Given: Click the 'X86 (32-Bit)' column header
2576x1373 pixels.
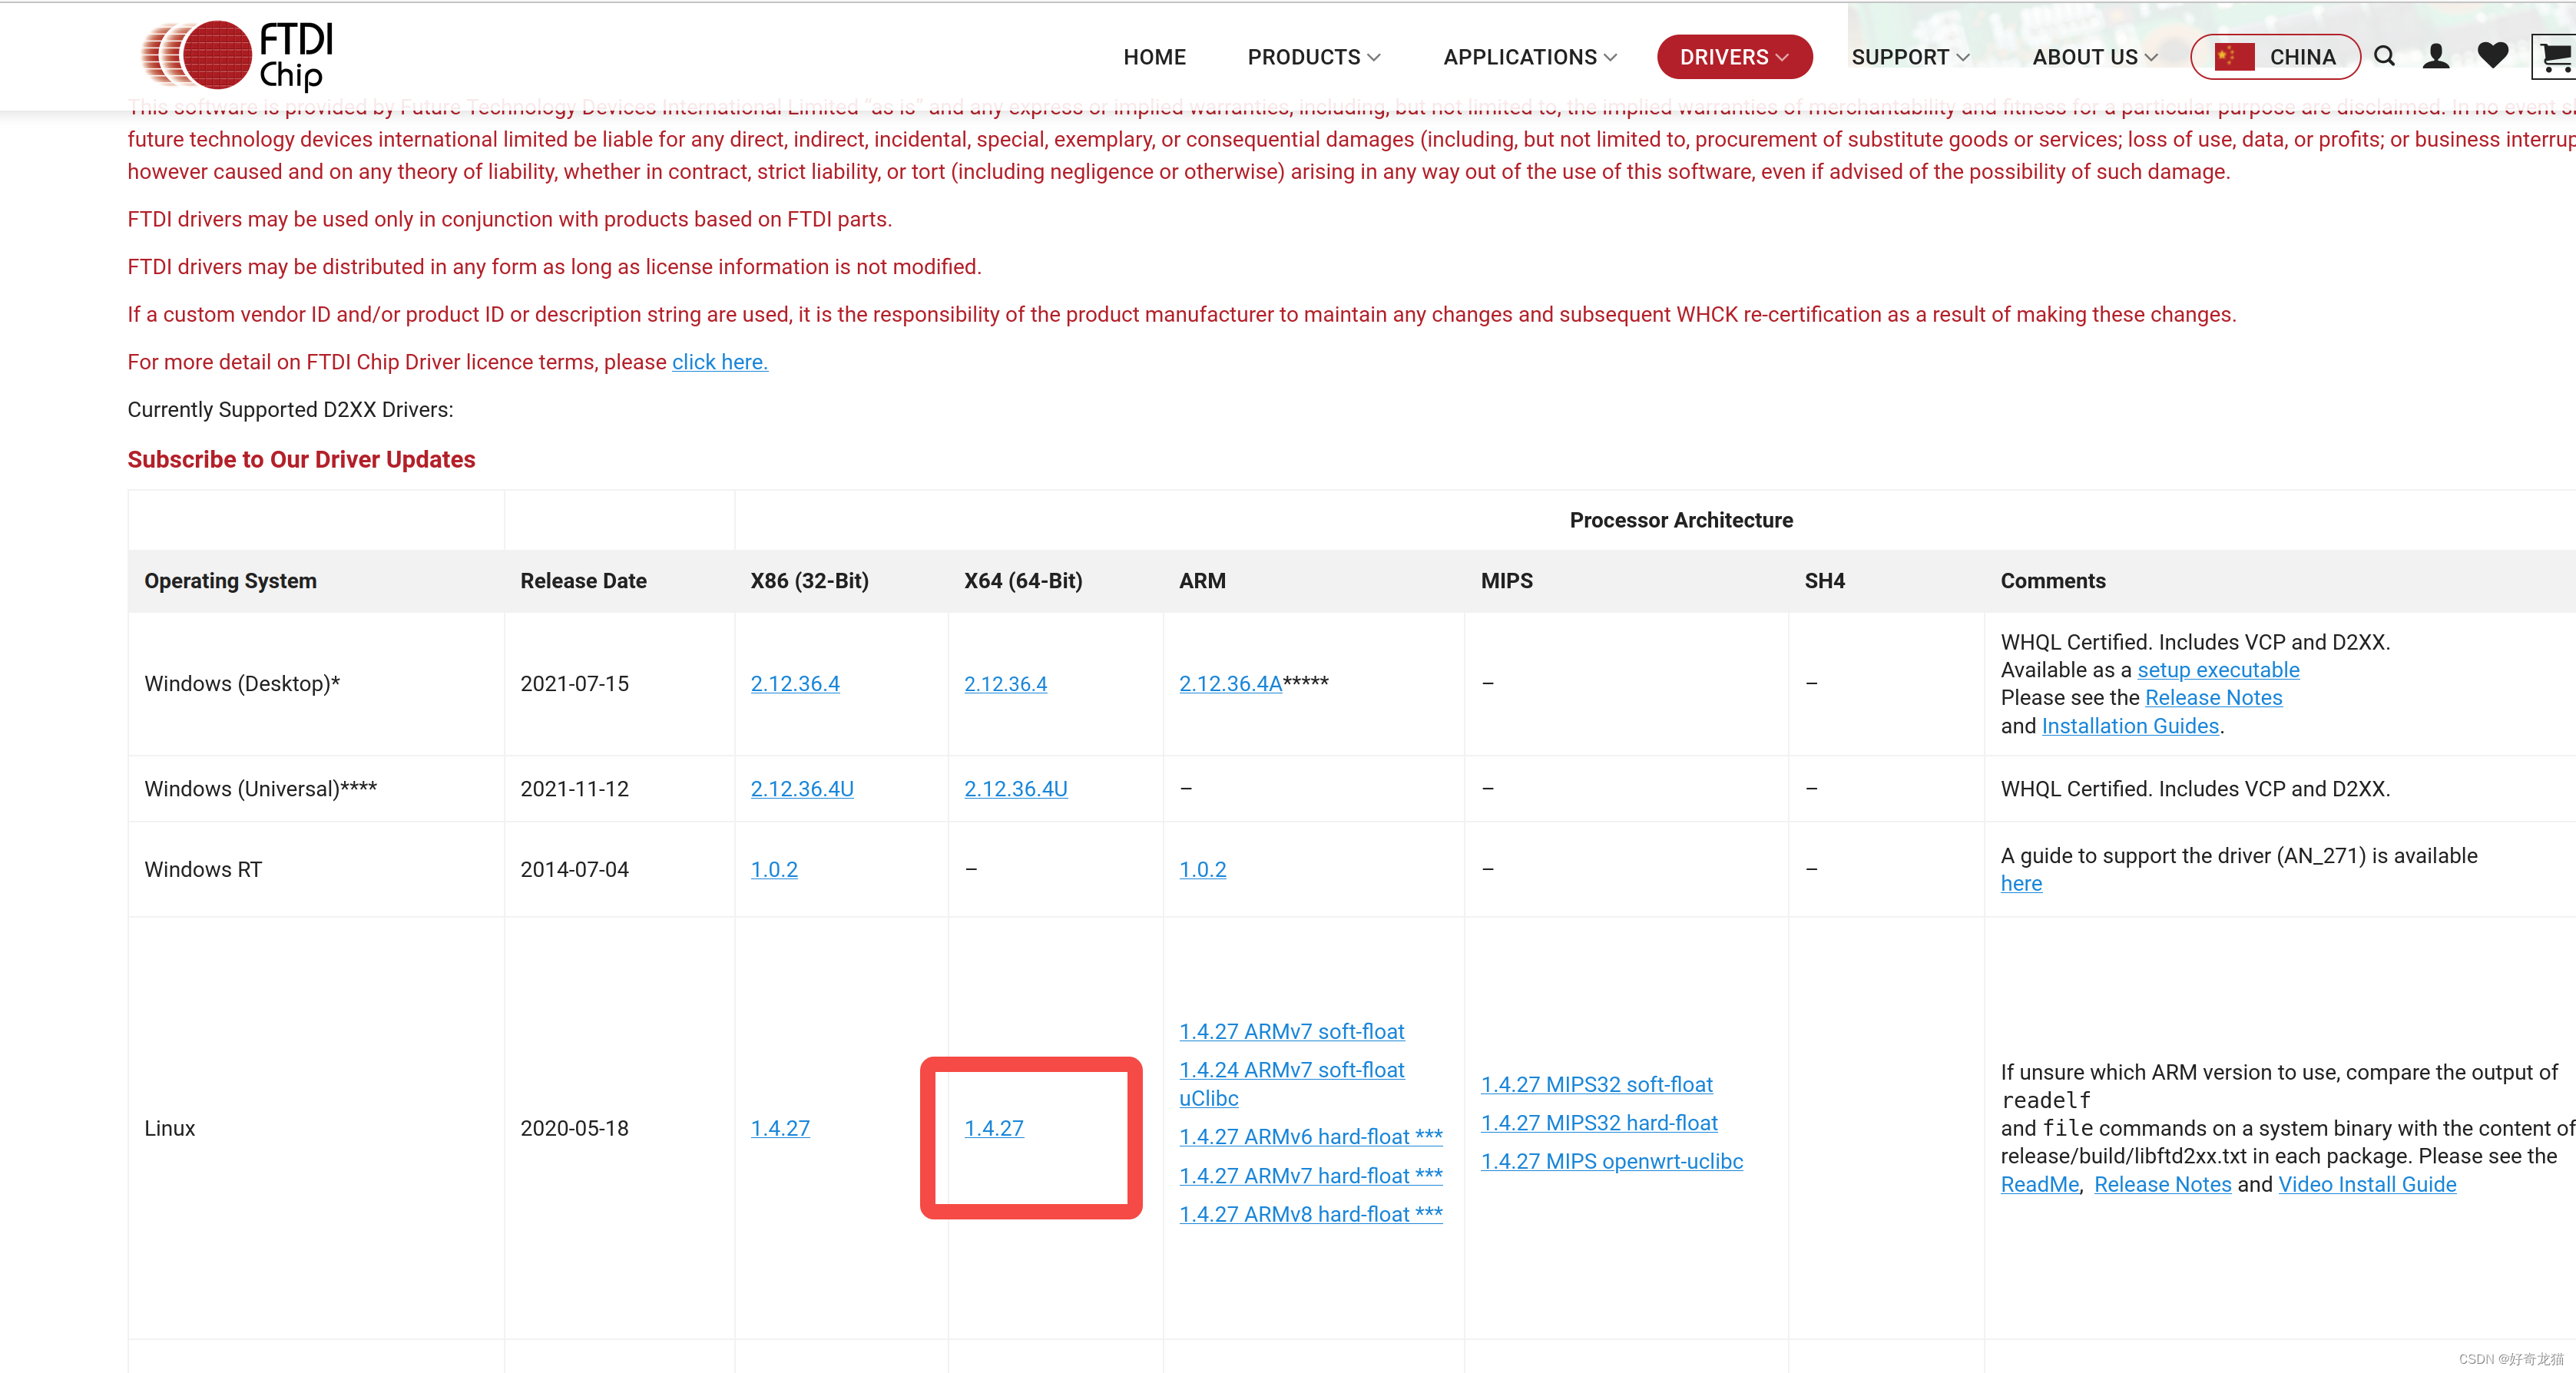Looking at the screenshot, I should (809, 581).
